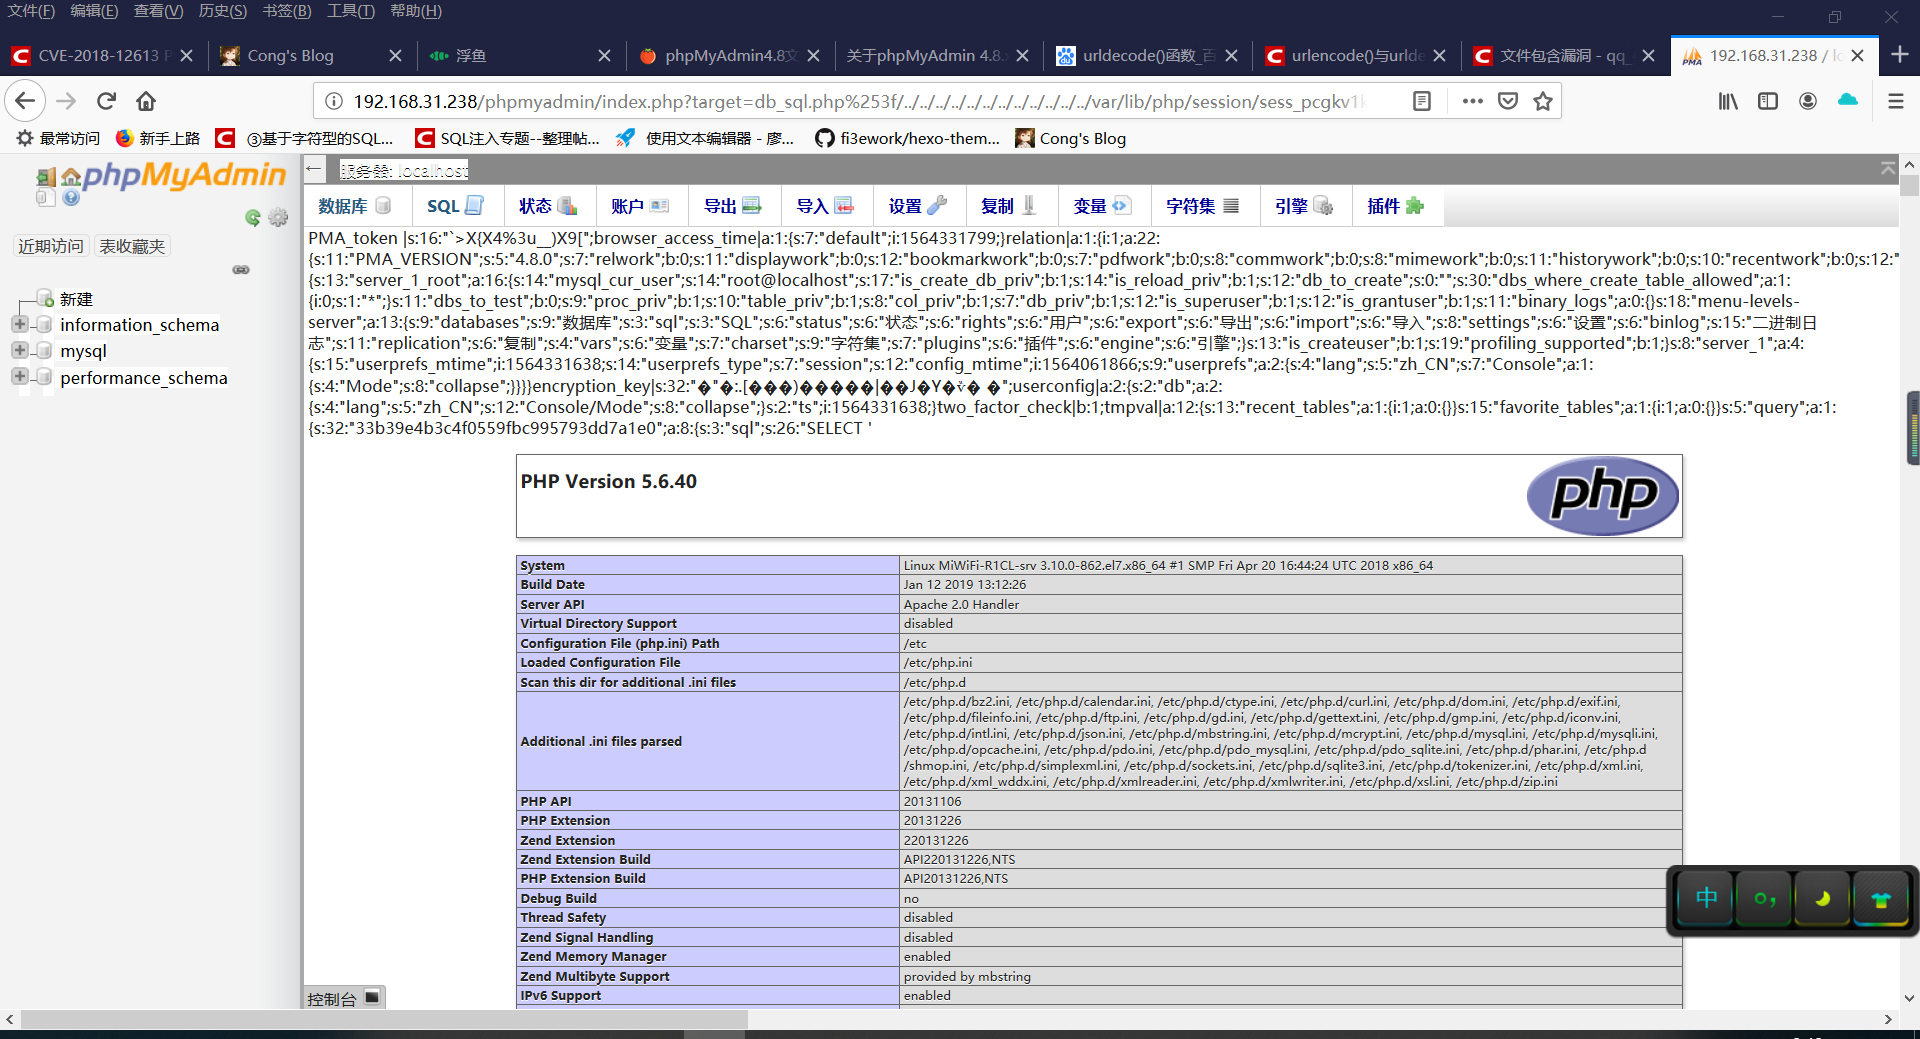Close the phpMyAdmin4.8 browser tab

pyautogui.click(x=813, y=56)
